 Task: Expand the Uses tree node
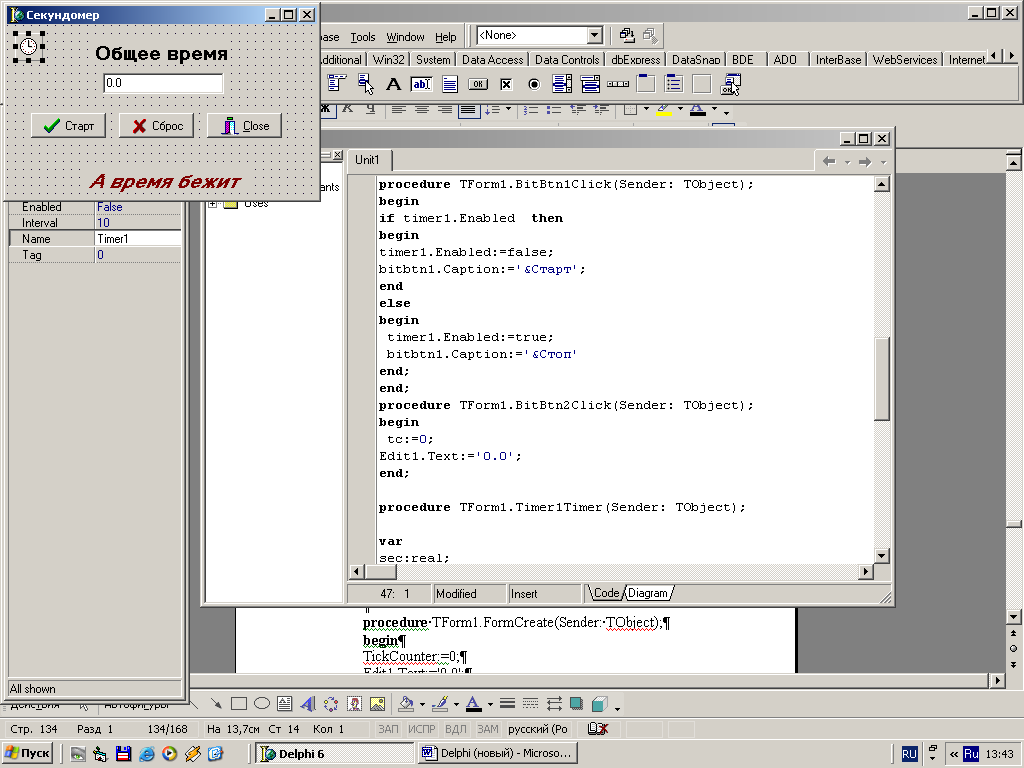click(x=212, y=204)
